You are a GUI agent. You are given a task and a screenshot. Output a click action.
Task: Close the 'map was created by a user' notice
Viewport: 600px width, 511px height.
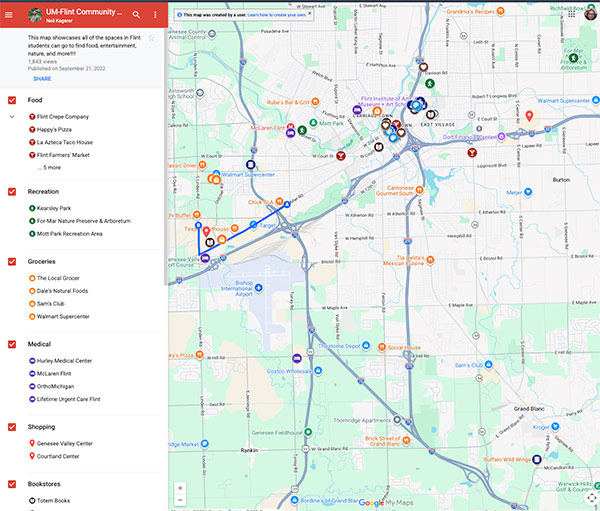point(310,13)
